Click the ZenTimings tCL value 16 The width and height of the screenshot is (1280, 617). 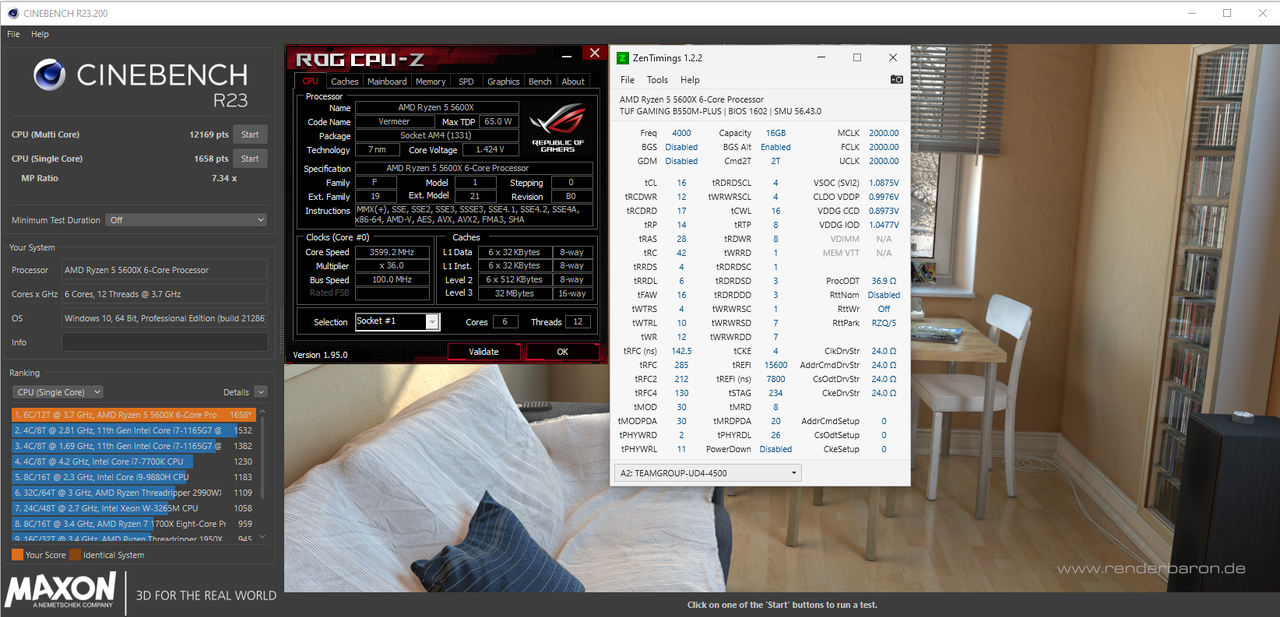[681, 183]
